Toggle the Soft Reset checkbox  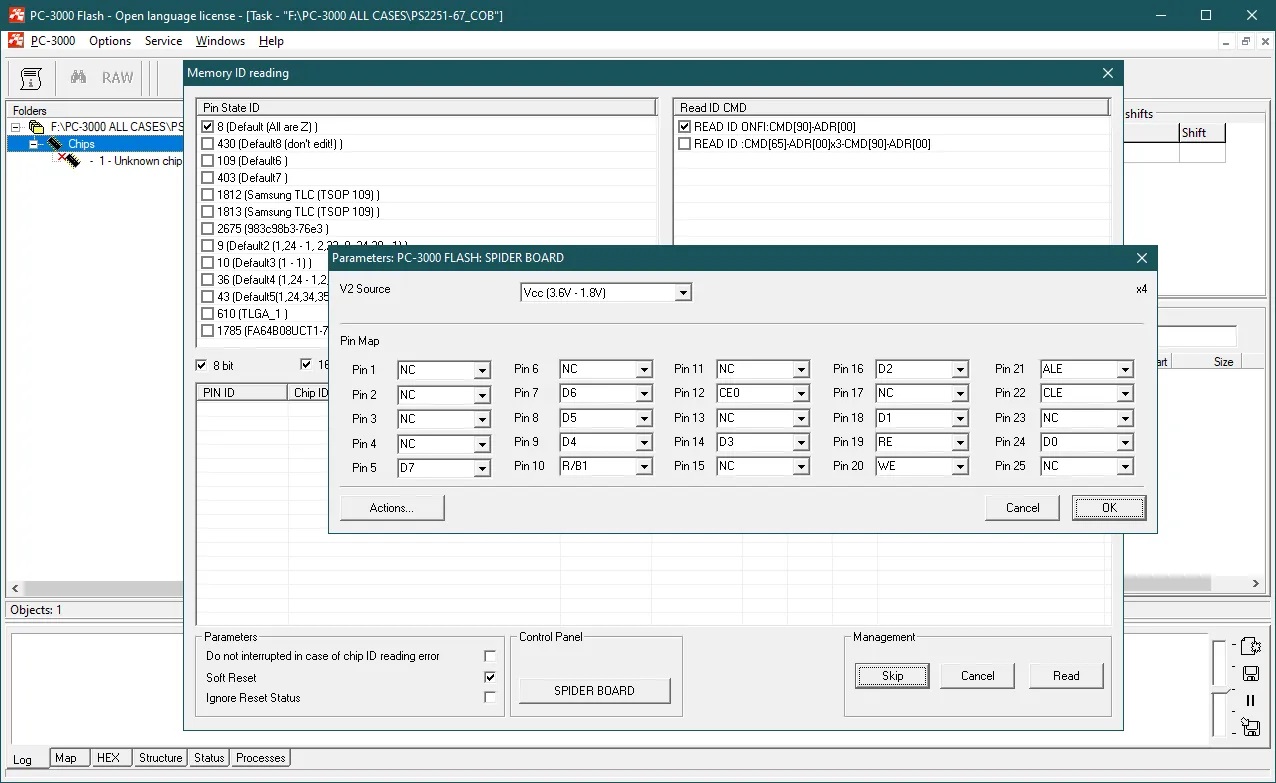(489, 677)
